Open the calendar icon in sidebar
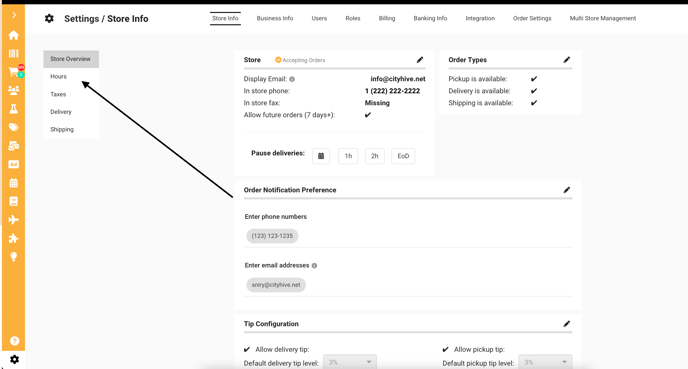Screen dimensions: 688x369 [x=14, y=183]
